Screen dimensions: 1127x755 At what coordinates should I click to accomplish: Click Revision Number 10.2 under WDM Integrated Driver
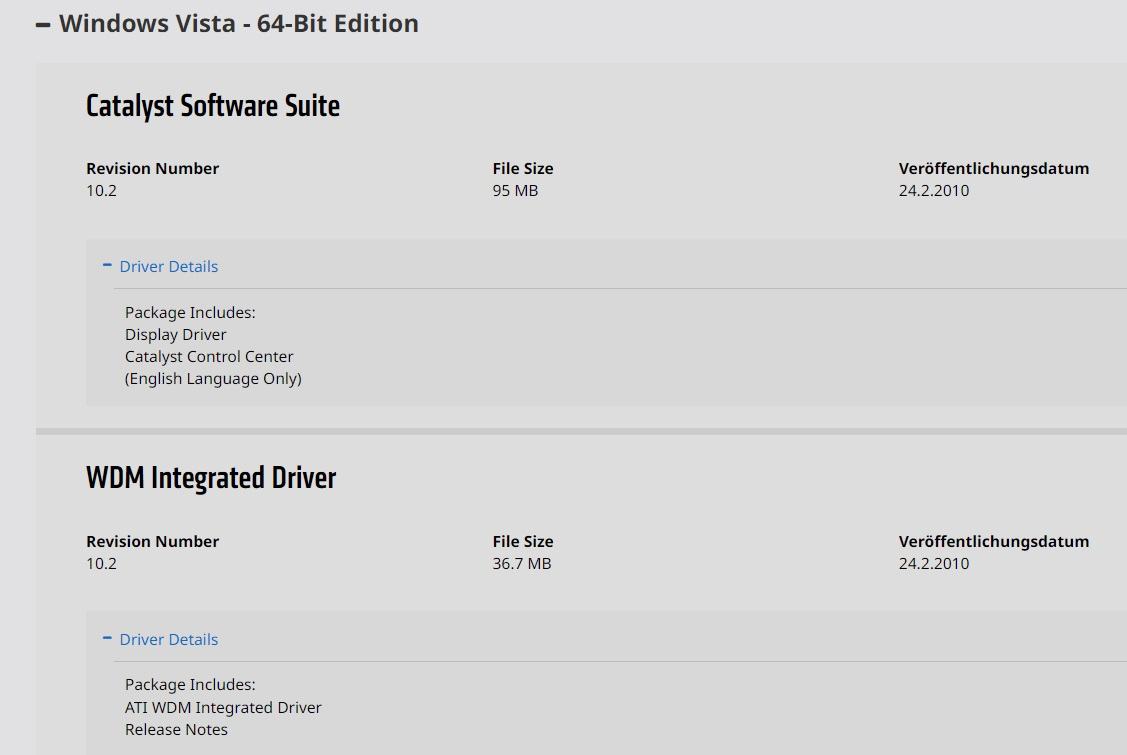click(101, 564)
